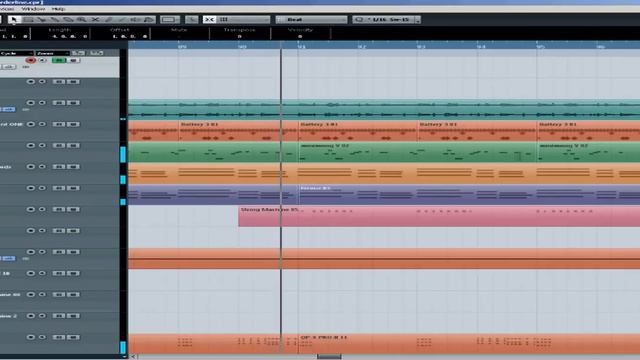Click the Transpose value field
The height and width of the screenshot is (360, 640).
240,36
